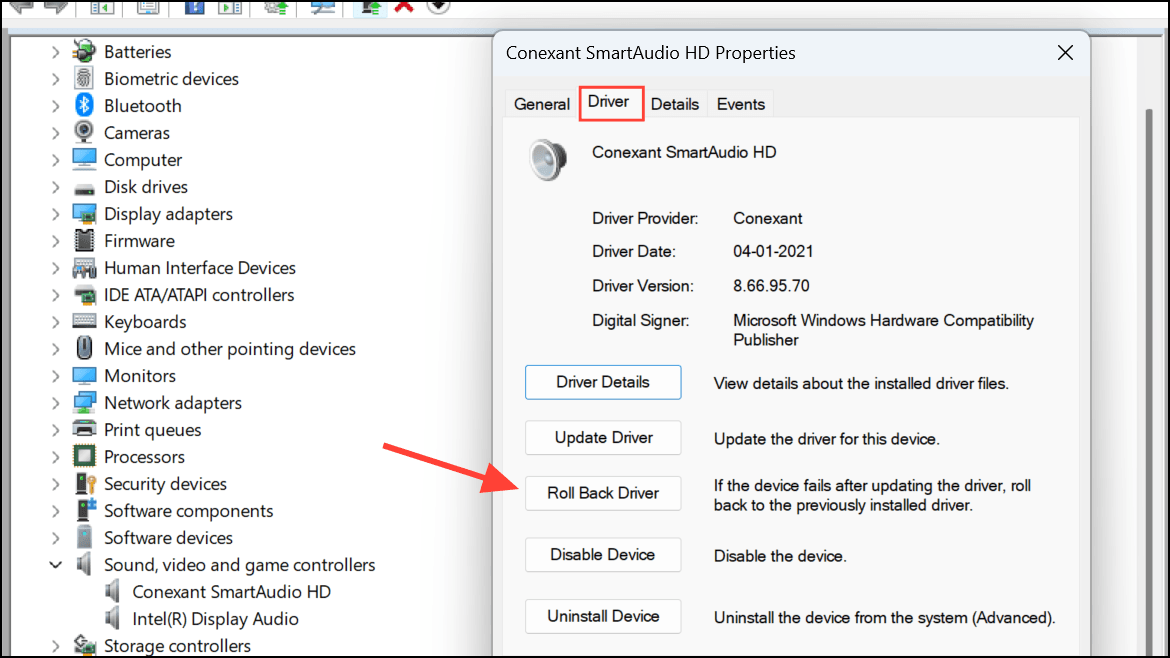Click speaker icon in Properties dialog
The width and height of the screenshot is (1170, 658).
point(548,159)
